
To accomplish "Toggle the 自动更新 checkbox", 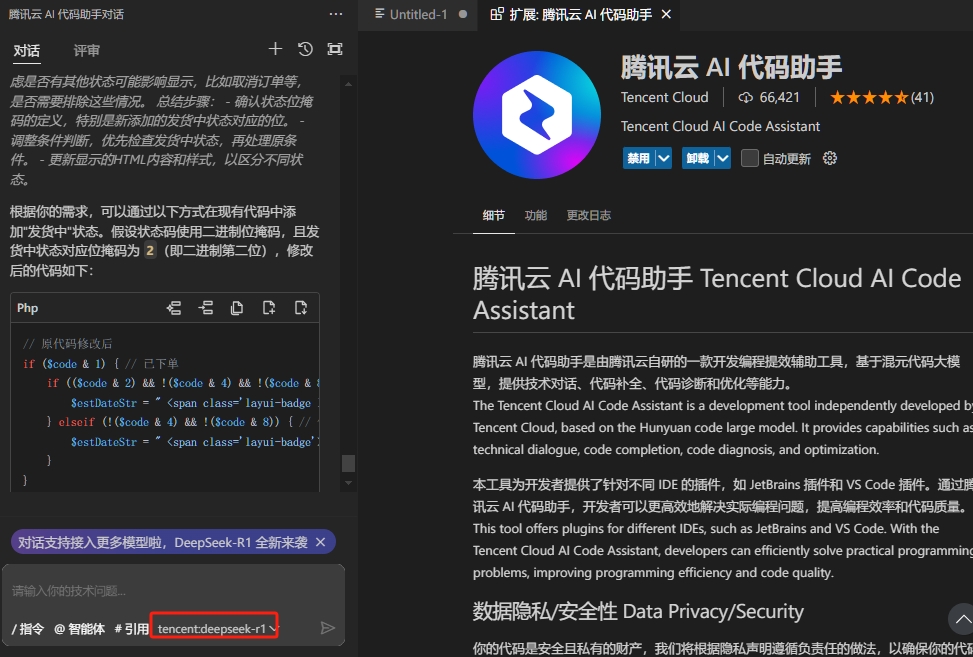I will click(x=750, y=158).
